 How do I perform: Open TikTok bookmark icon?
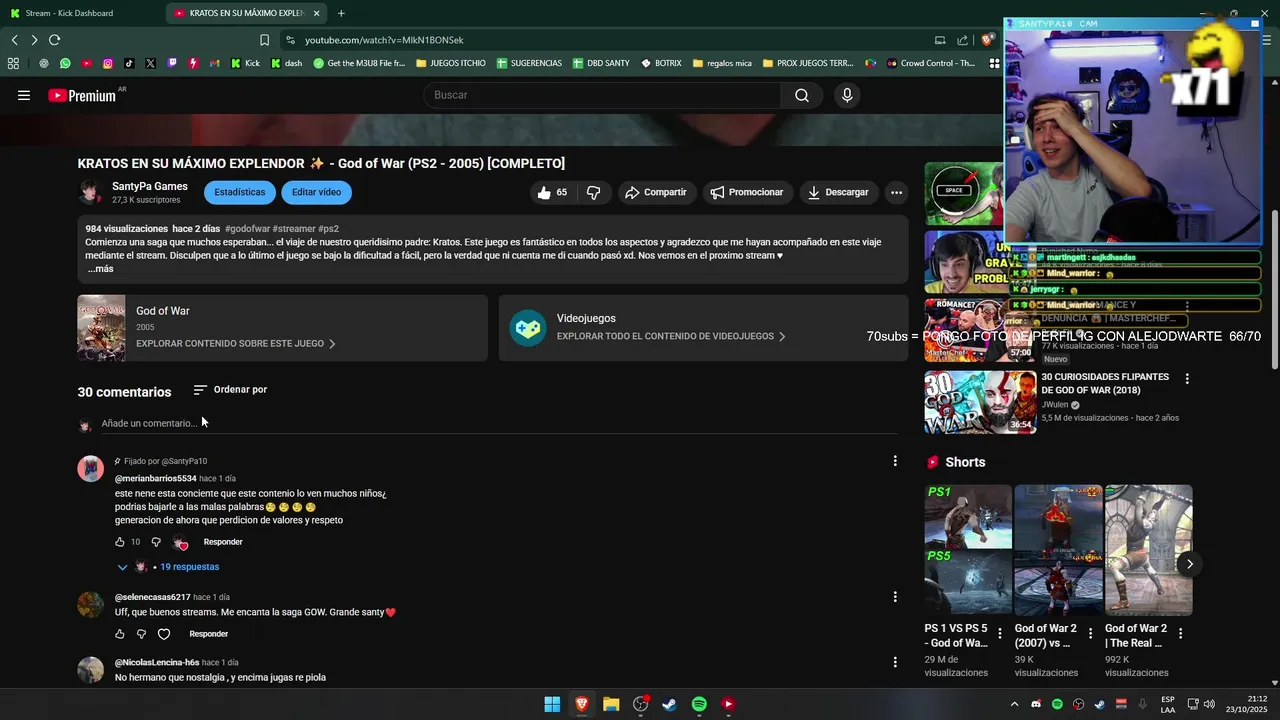point(129,63)
